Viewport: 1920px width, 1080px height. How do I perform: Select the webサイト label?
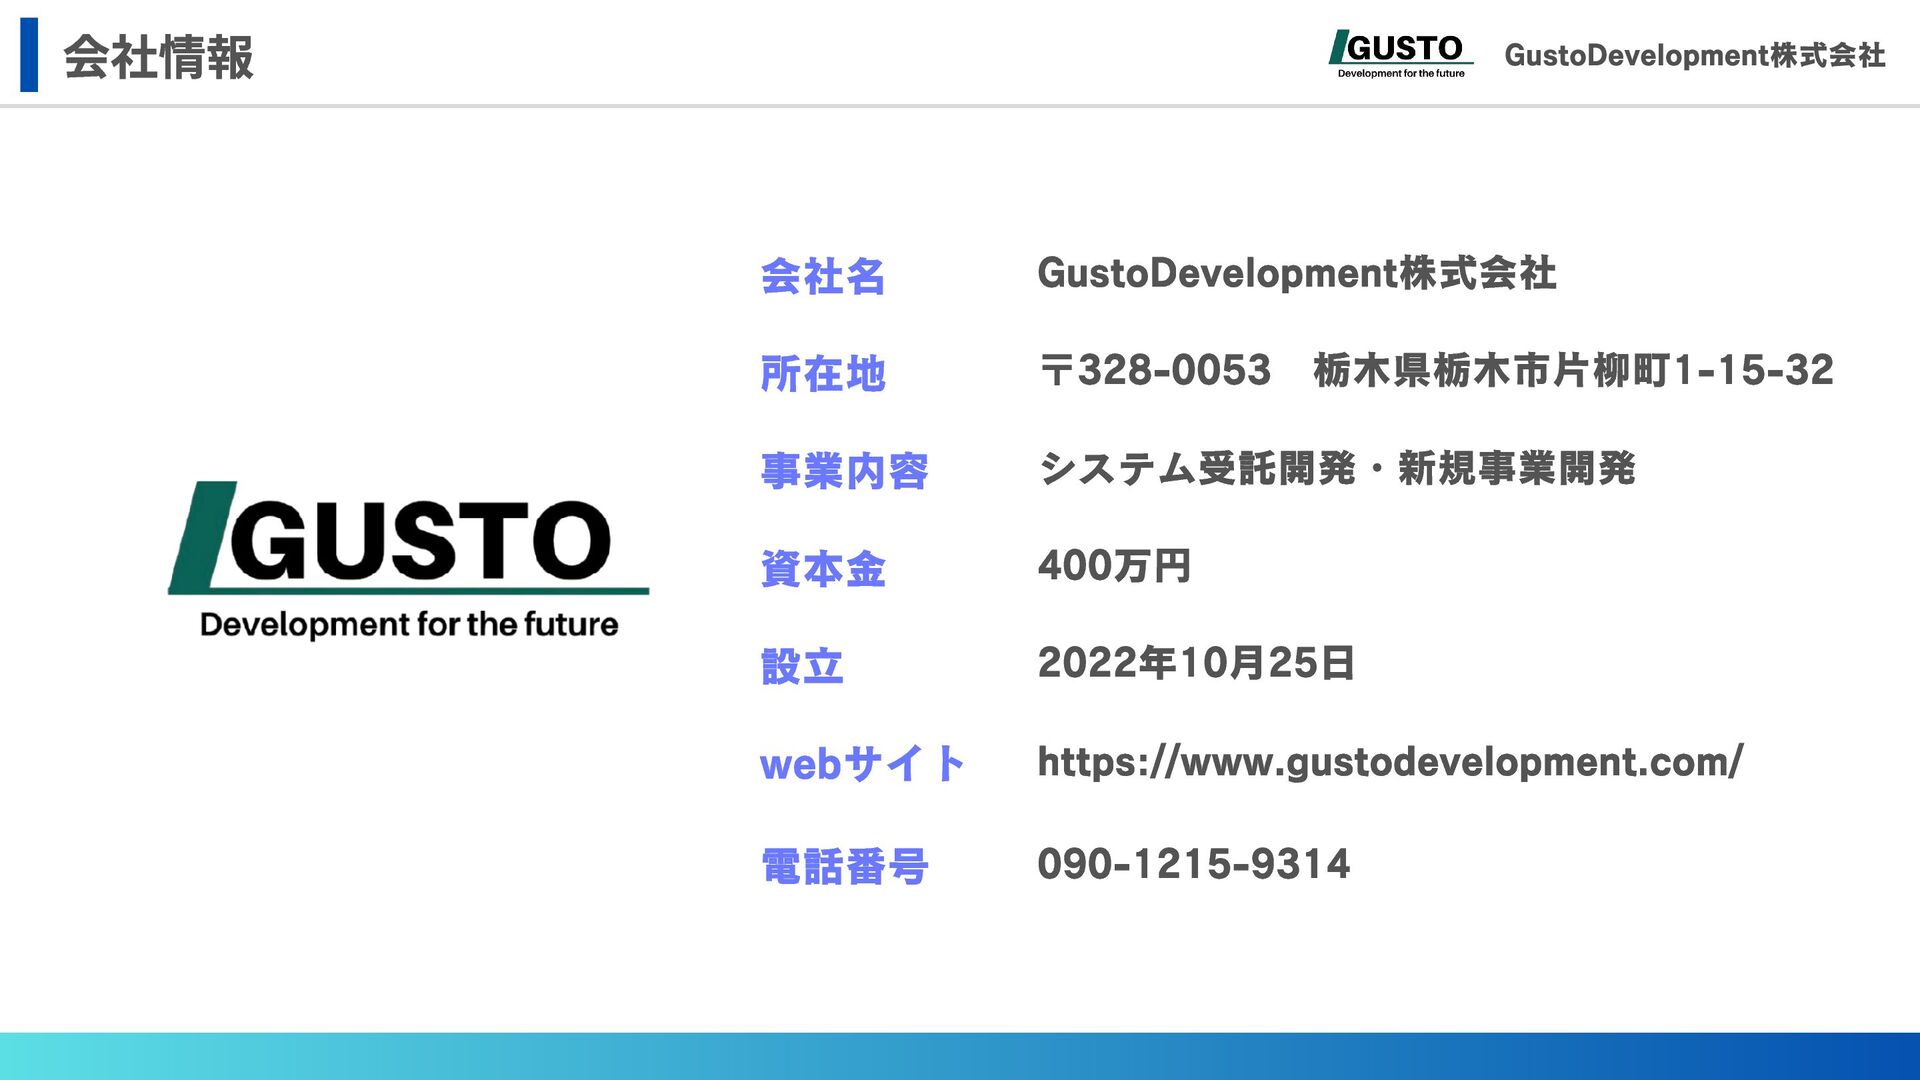pos(862,764)
